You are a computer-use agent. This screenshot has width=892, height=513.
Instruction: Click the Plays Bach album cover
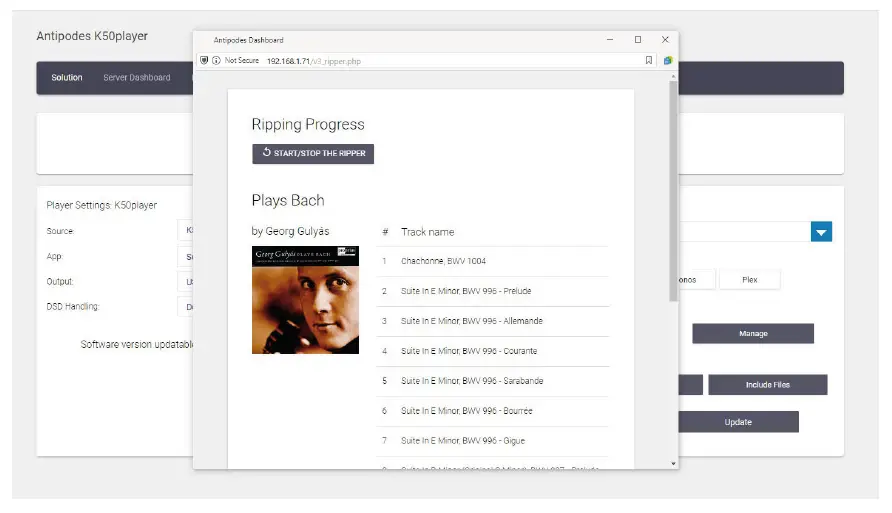pyautogui.click(x=305, y=300)
